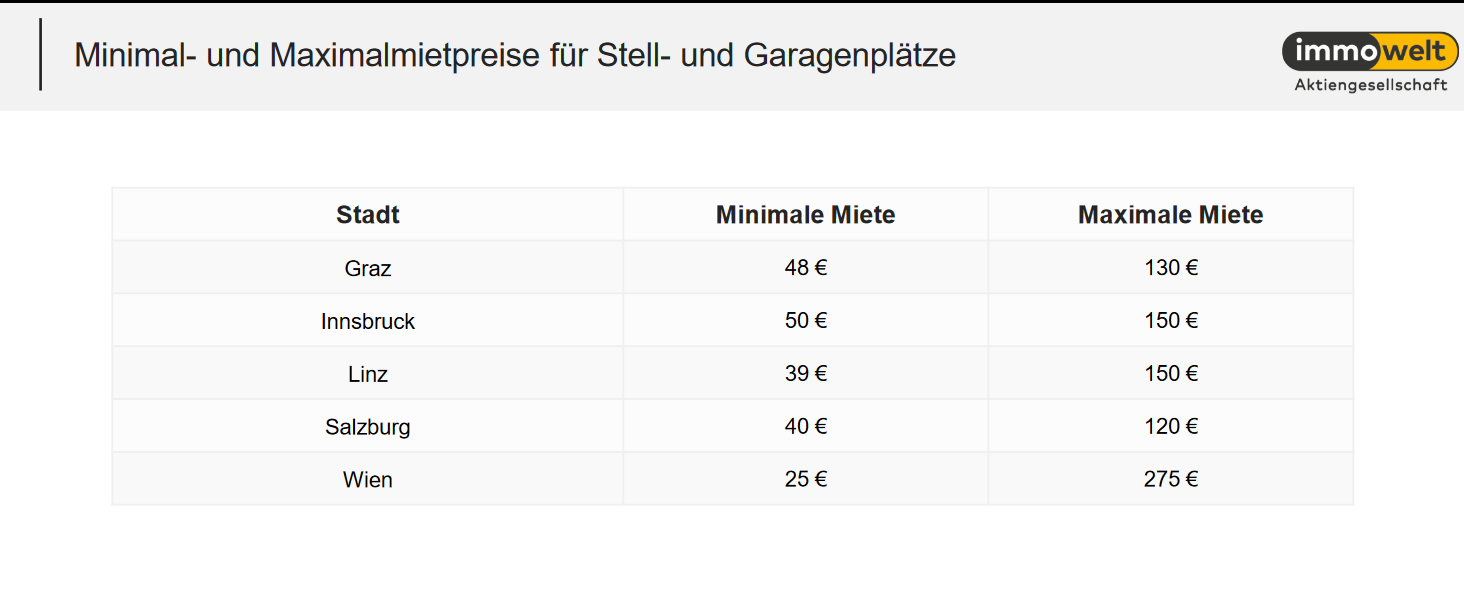Click the Wien city cell
Screen dimensions: 1464x597
click(x=368, y=480)
